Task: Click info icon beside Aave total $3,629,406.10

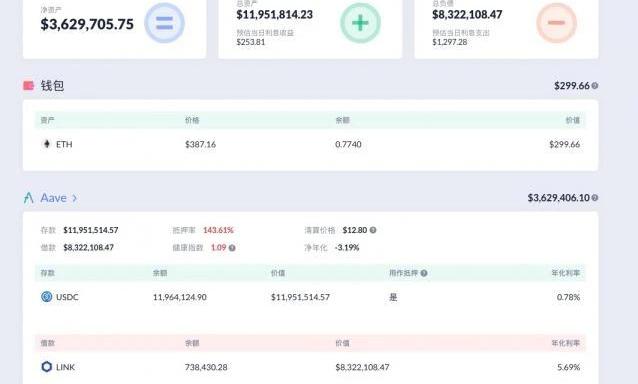Action: point(594,198)
